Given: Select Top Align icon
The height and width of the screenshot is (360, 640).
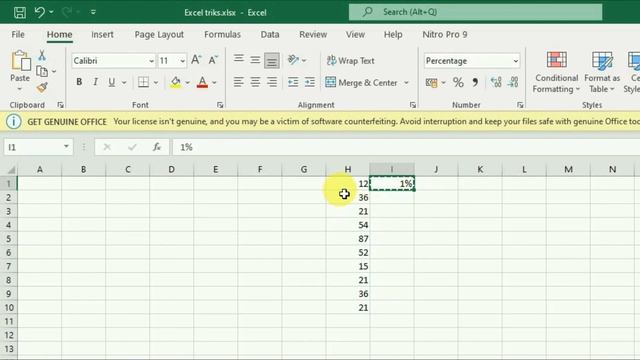Looking at the screenshot, I should click(x=238, y=59).
